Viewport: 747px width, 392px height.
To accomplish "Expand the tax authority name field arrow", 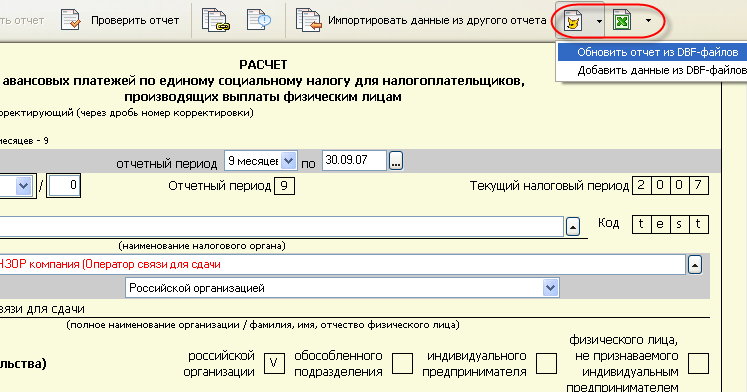I will [x=573, y=227].
